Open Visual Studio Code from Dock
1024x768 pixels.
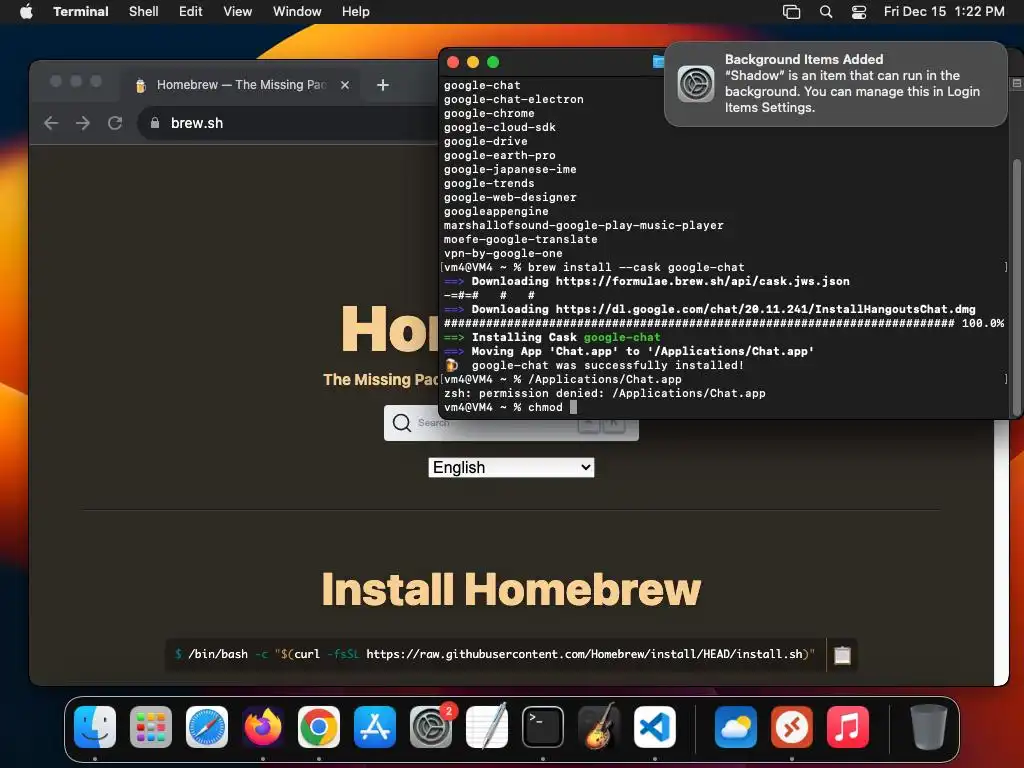coord(655,727)
